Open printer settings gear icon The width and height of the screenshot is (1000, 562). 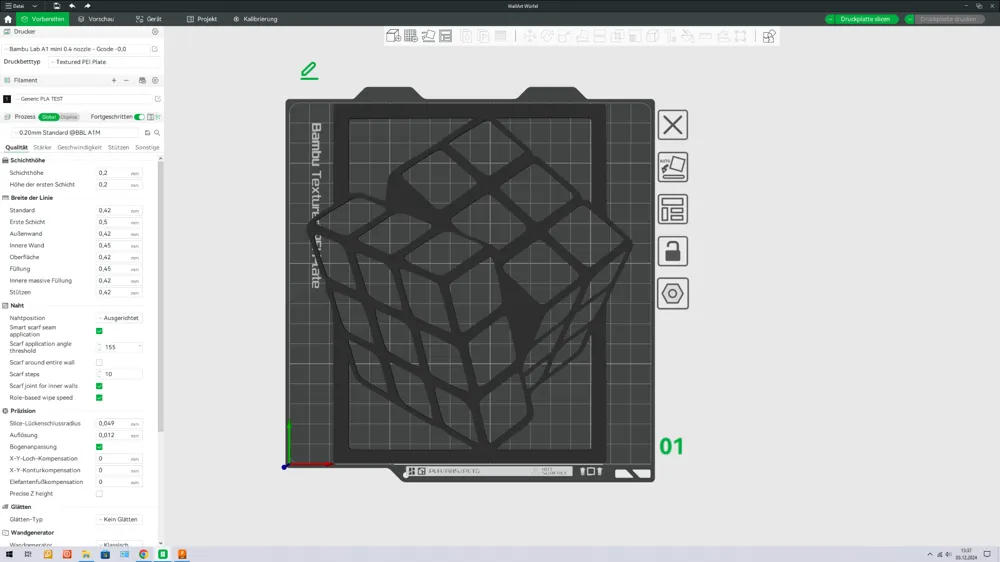[155, 31]
